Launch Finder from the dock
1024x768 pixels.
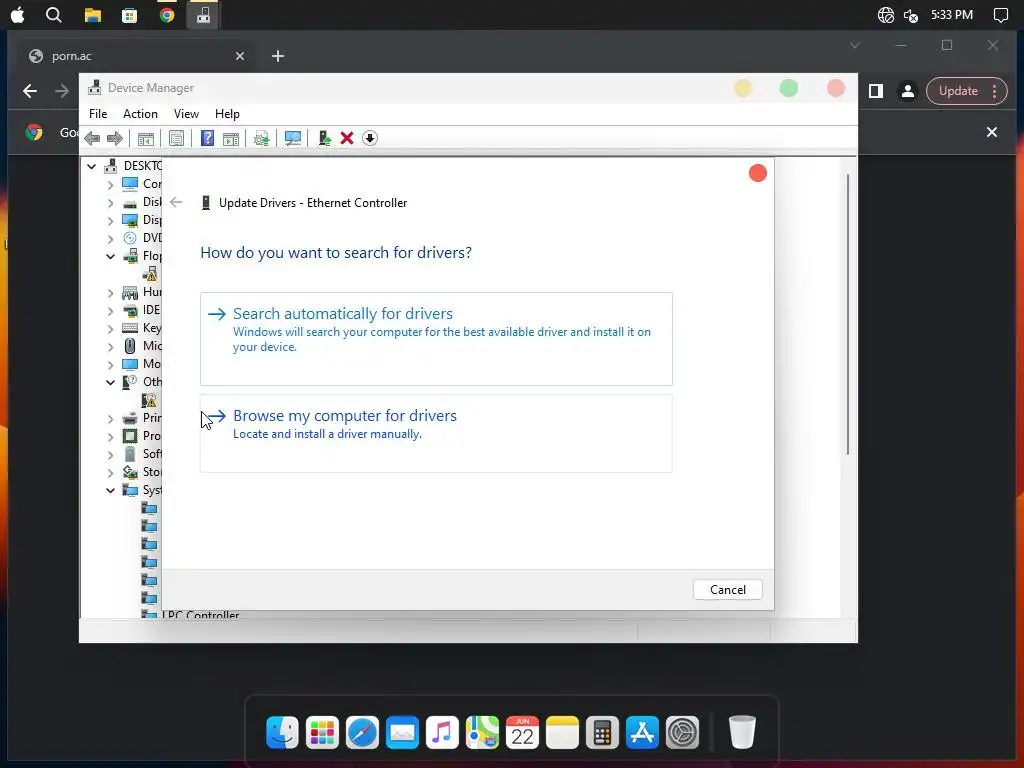282,732
